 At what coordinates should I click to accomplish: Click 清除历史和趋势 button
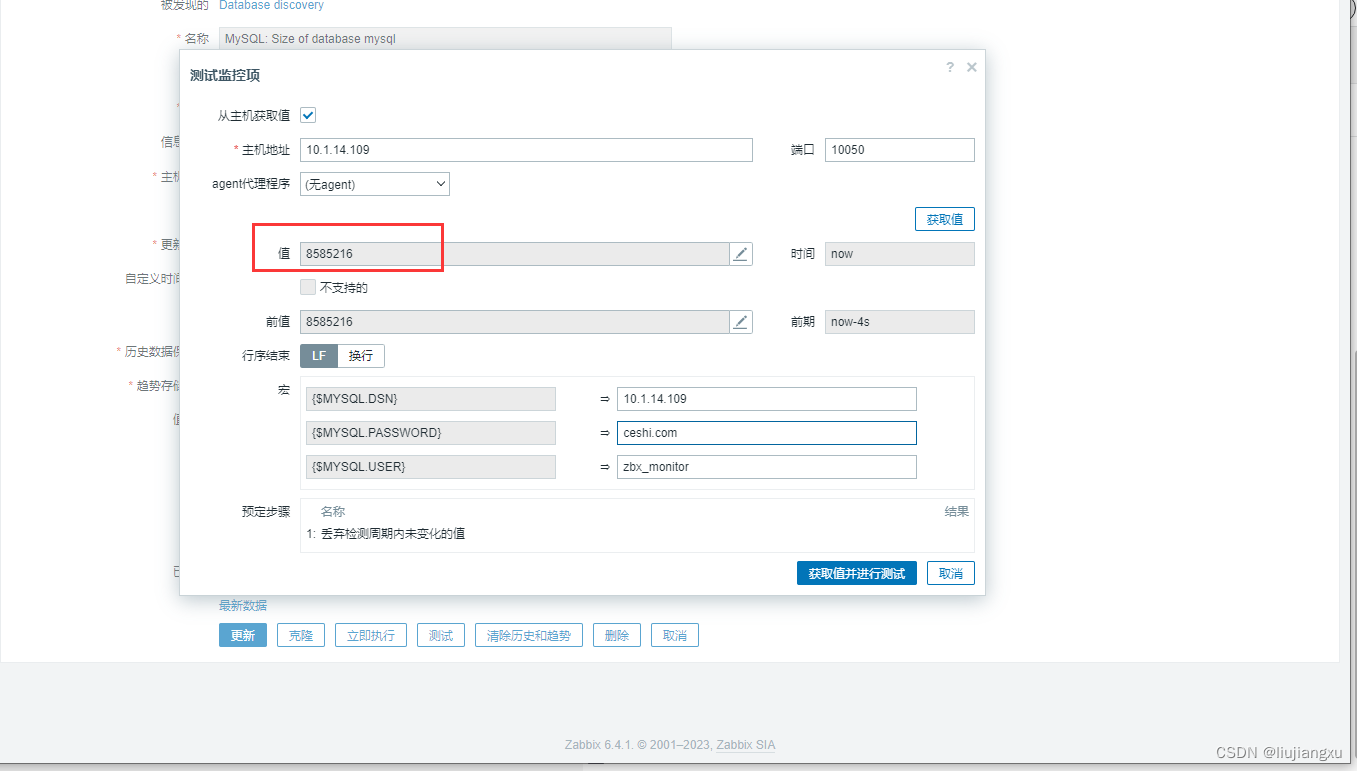pos(528,634)
